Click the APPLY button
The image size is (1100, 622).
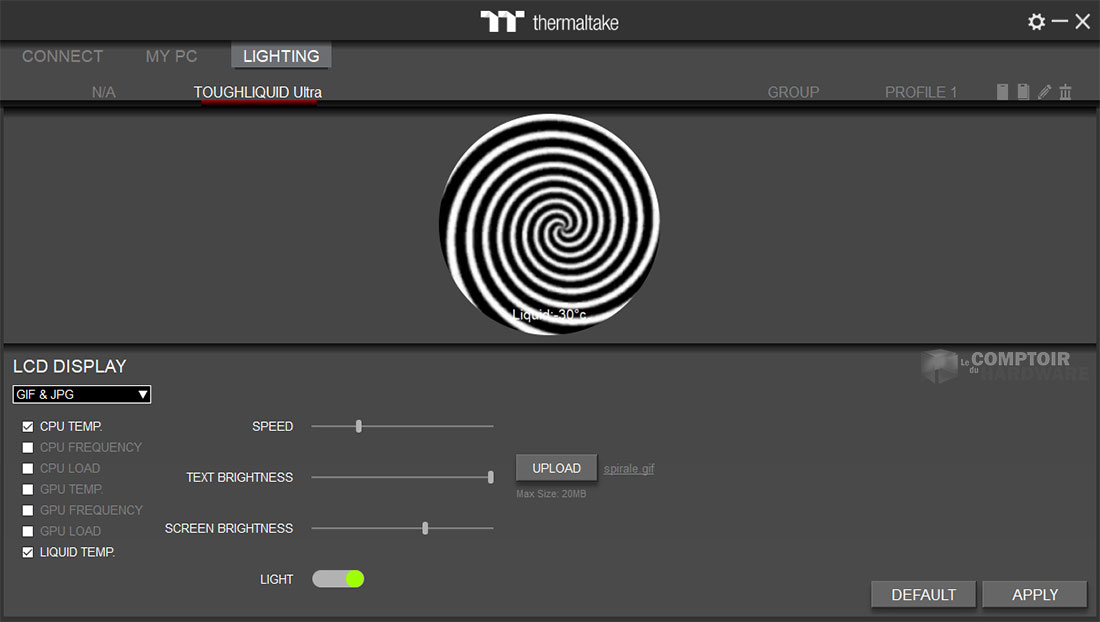pos(1034,594)
